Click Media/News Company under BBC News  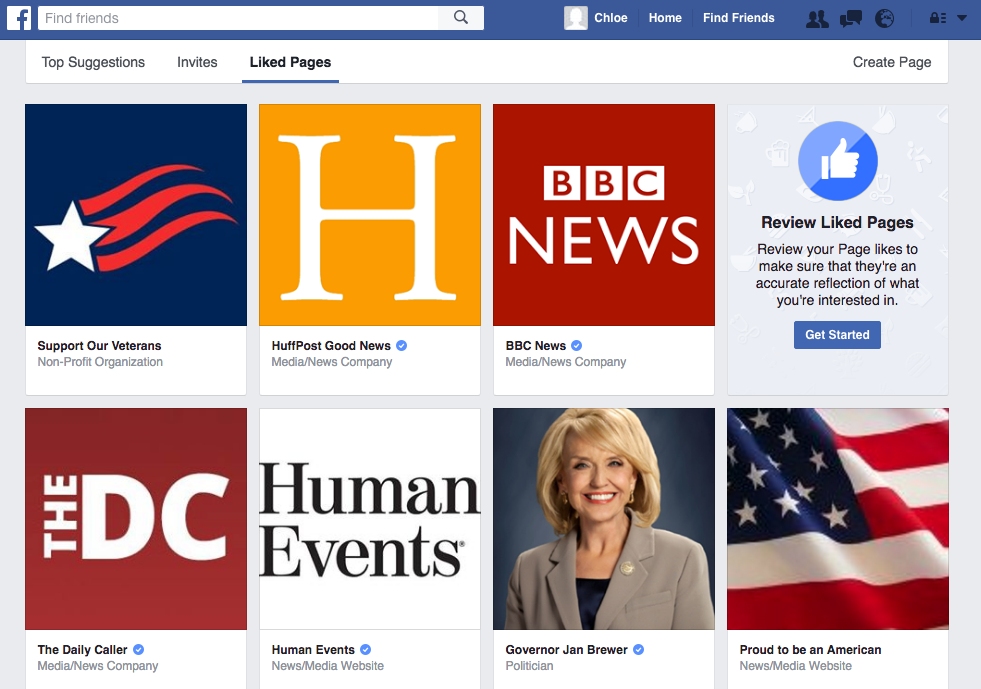pos(566,362)
